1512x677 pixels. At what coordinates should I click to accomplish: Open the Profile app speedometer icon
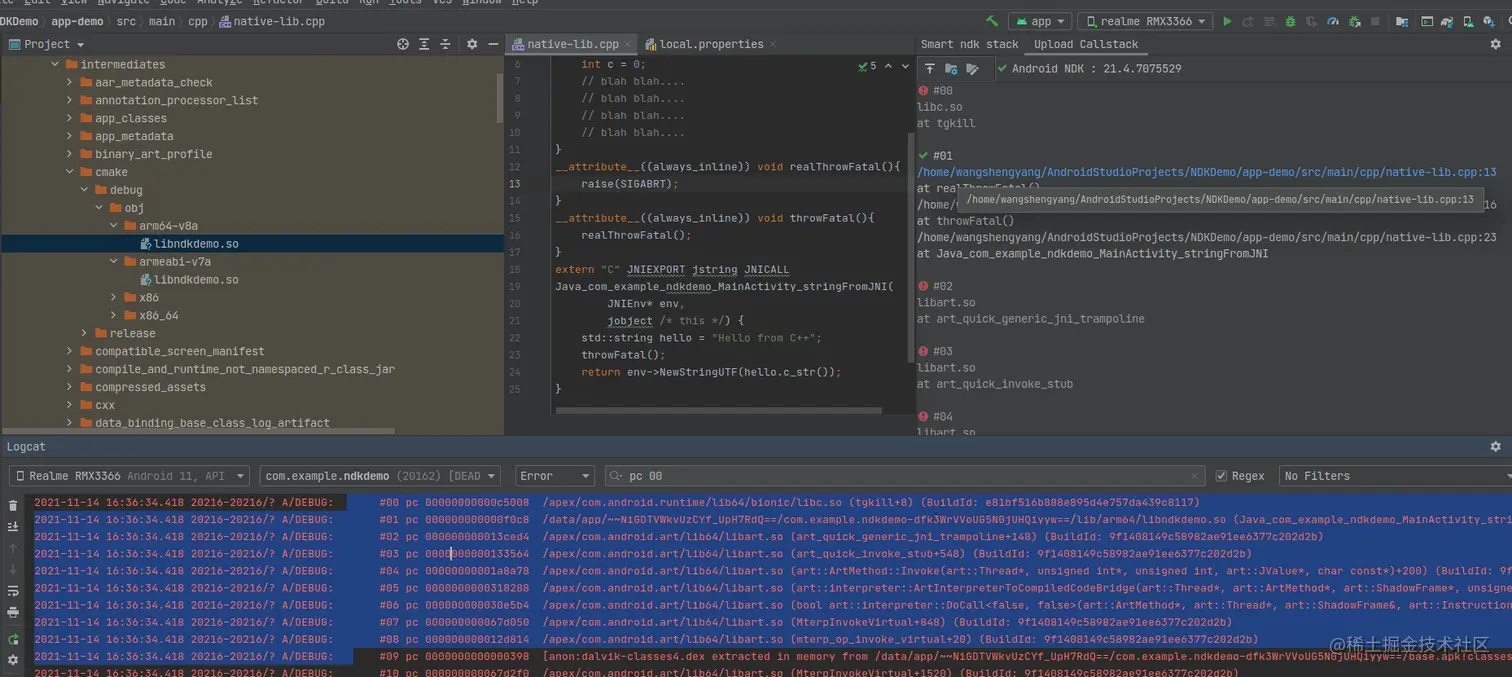1332,21
